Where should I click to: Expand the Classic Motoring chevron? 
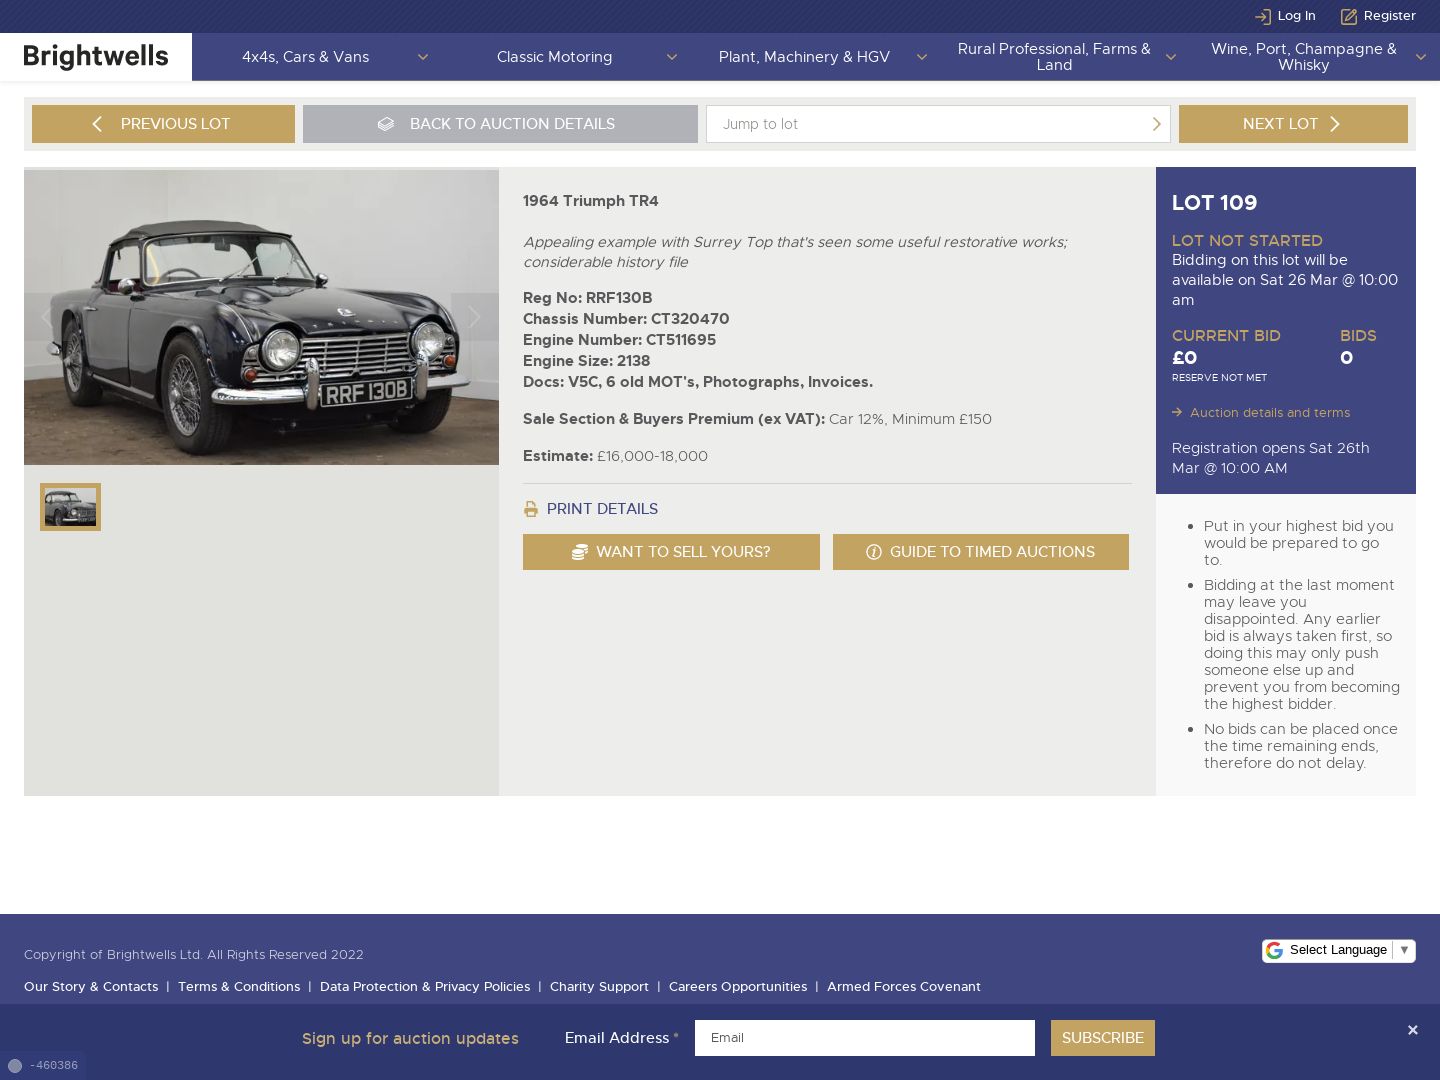[x=672, y=57]
